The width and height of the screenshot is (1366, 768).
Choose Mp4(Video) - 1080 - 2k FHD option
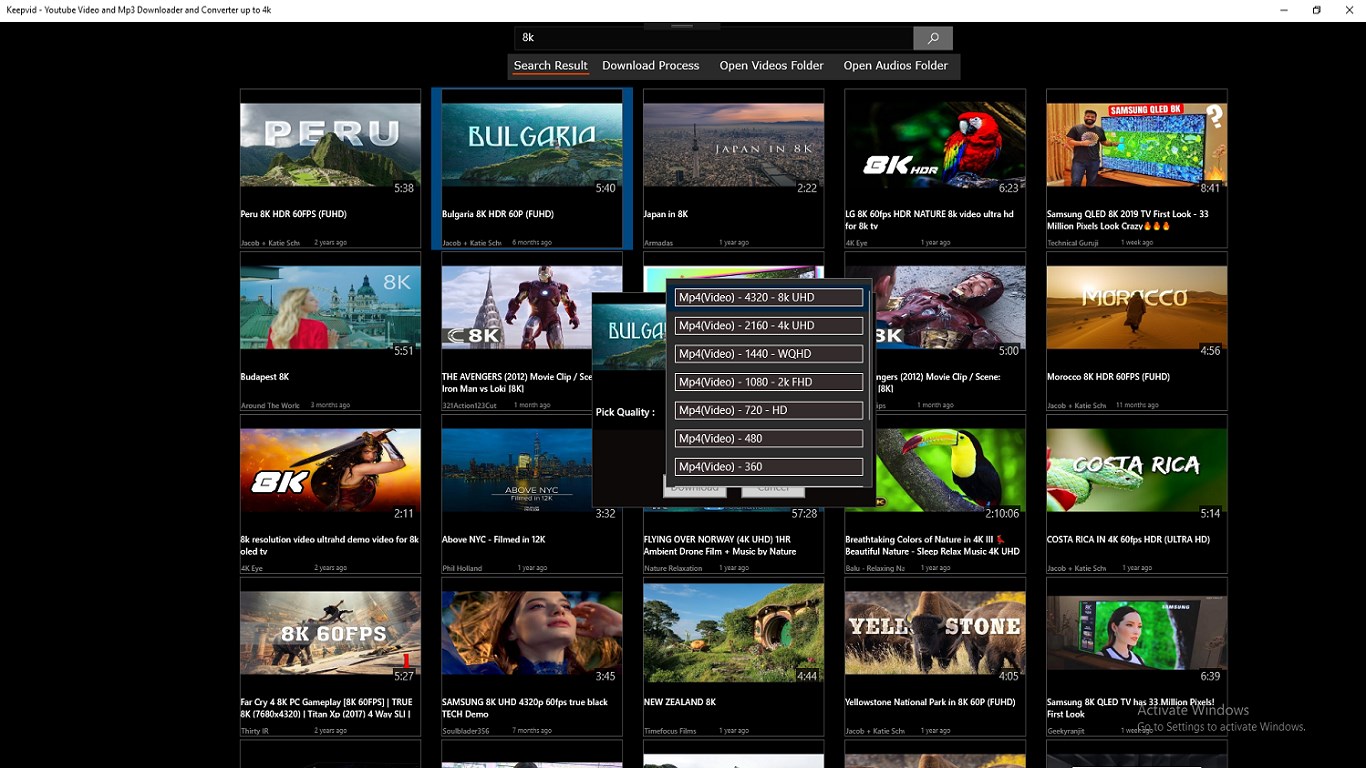(769, 382)
